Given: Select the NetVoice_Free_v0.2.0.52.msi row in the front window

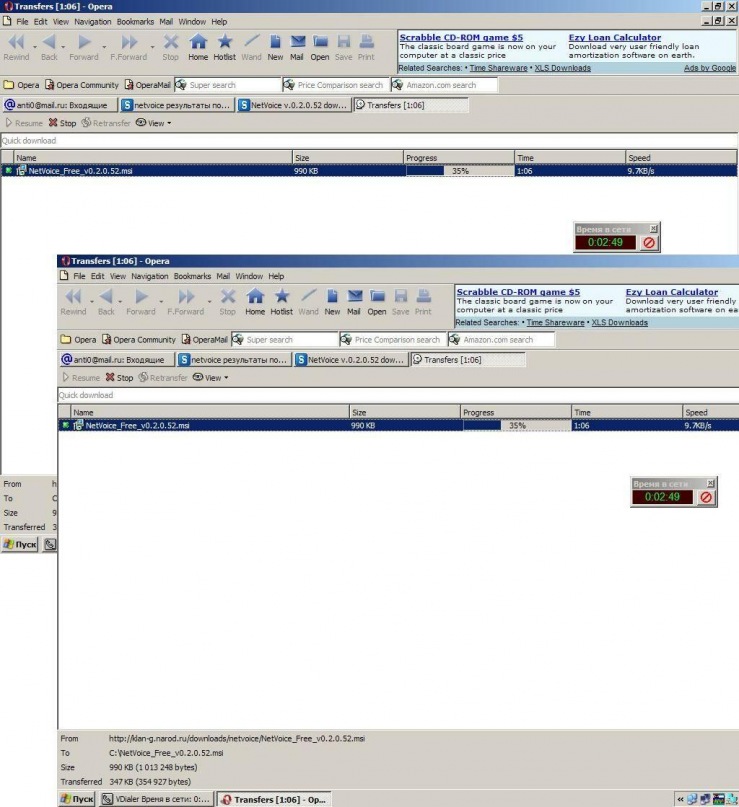Looking at the screenshot, I should pyautogui.click(x=398, y=426).
